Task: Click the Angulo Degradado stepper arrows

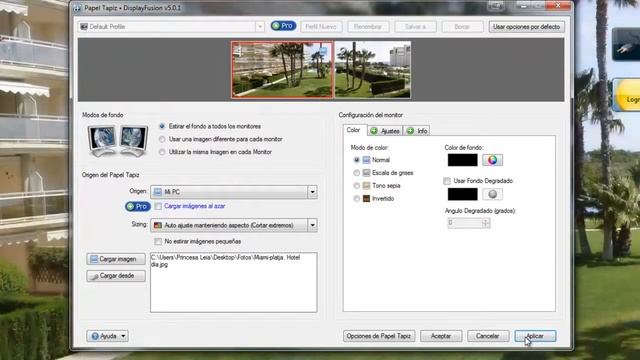Action: (486, 223)
